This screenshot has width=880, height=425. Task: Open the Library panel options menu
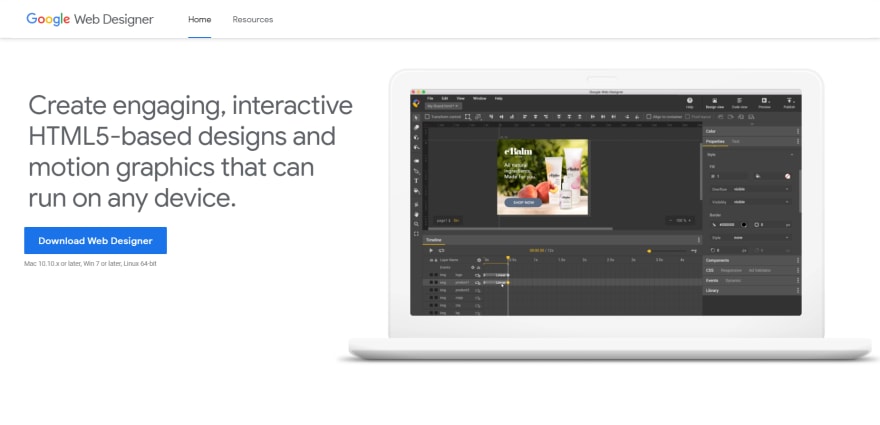tap(798, 291)
